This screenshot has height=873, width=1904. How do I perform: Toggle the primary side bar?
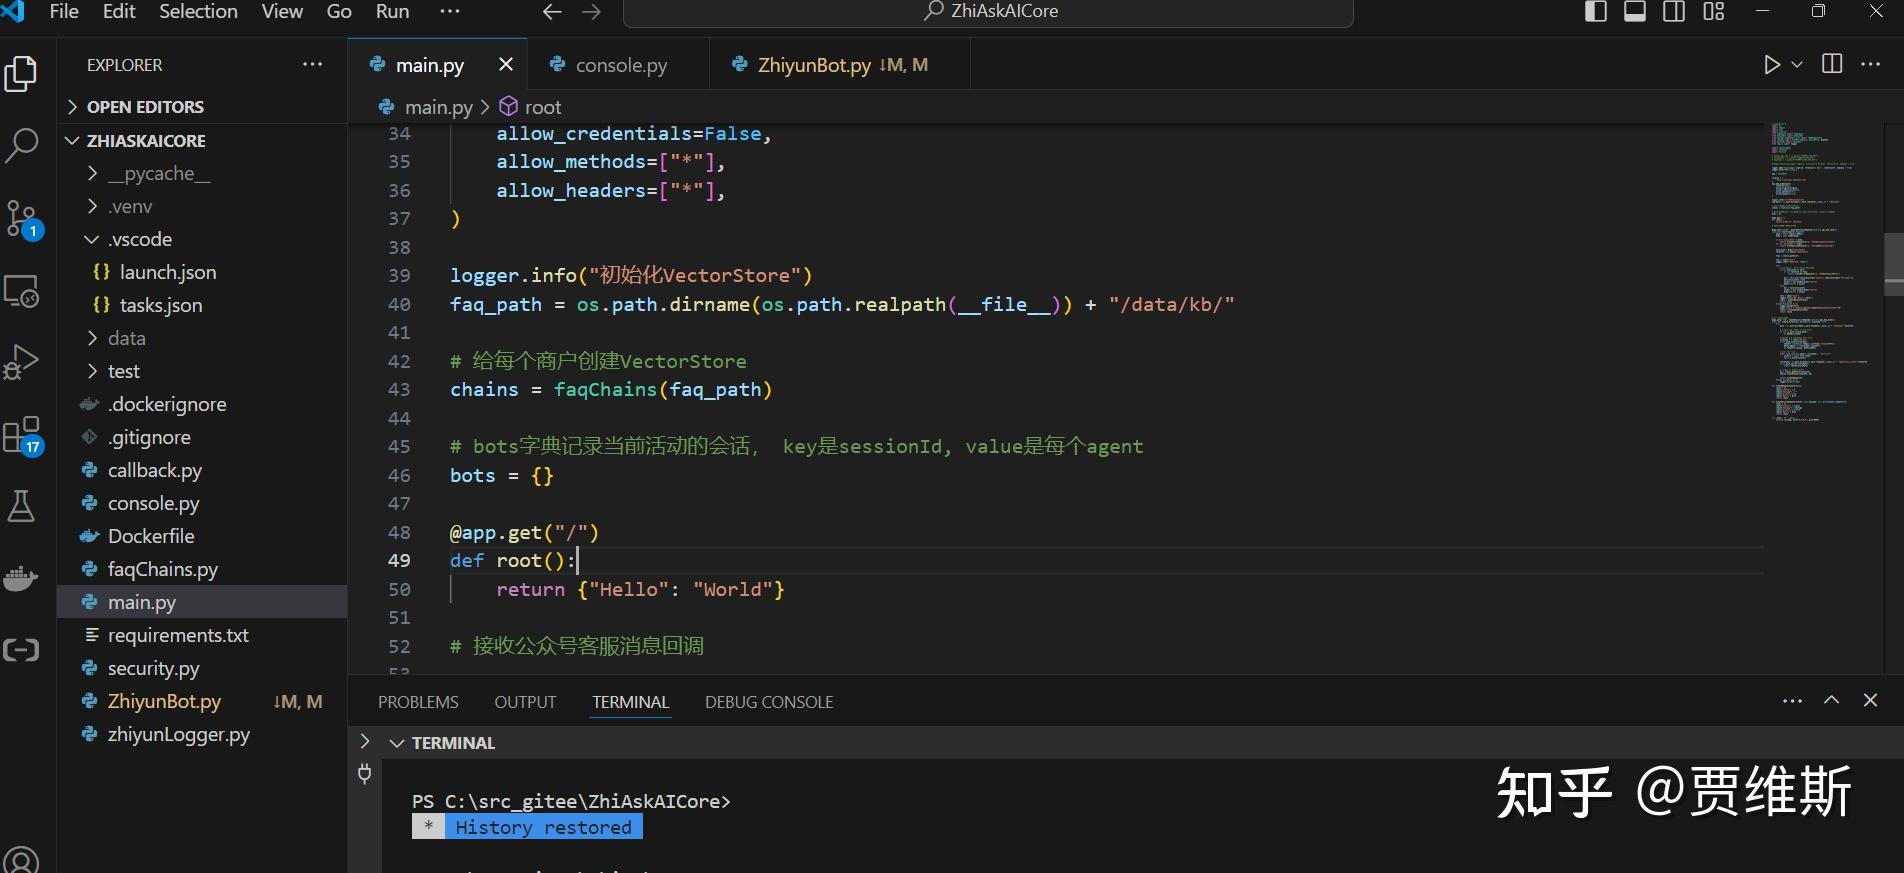coord(1596,11)
